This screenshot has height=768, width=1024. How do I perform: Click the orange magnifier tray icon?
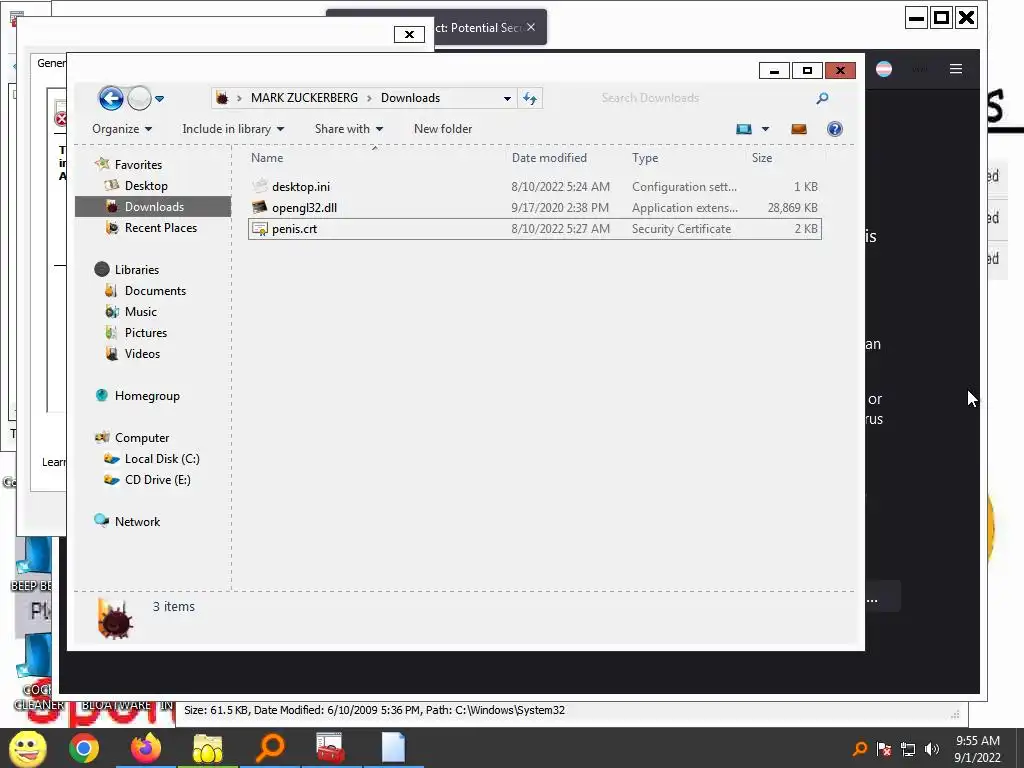(860, 749)
